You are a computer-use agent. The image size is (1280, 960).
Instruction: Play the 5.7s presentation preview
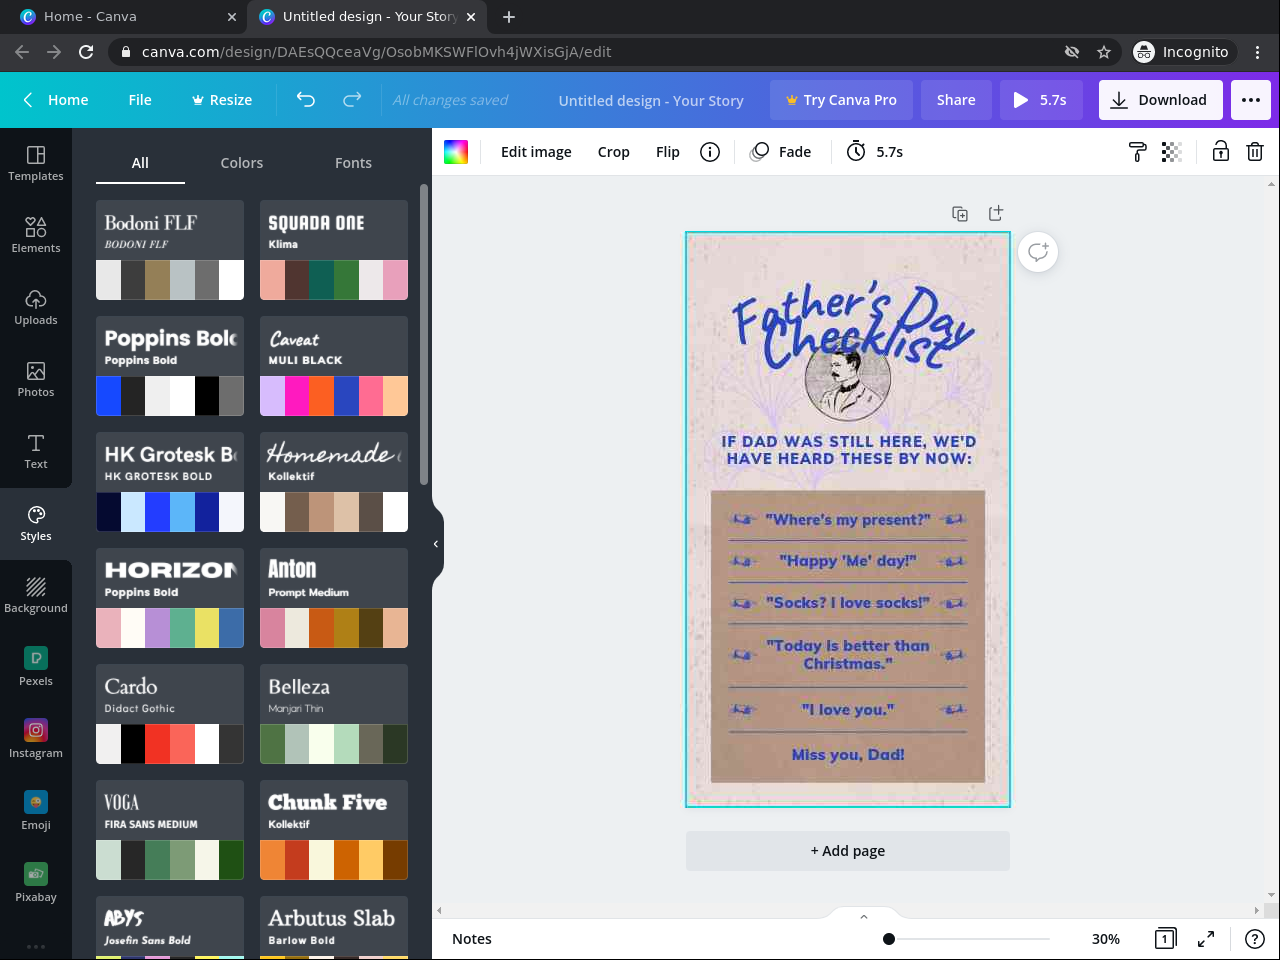1041,100
